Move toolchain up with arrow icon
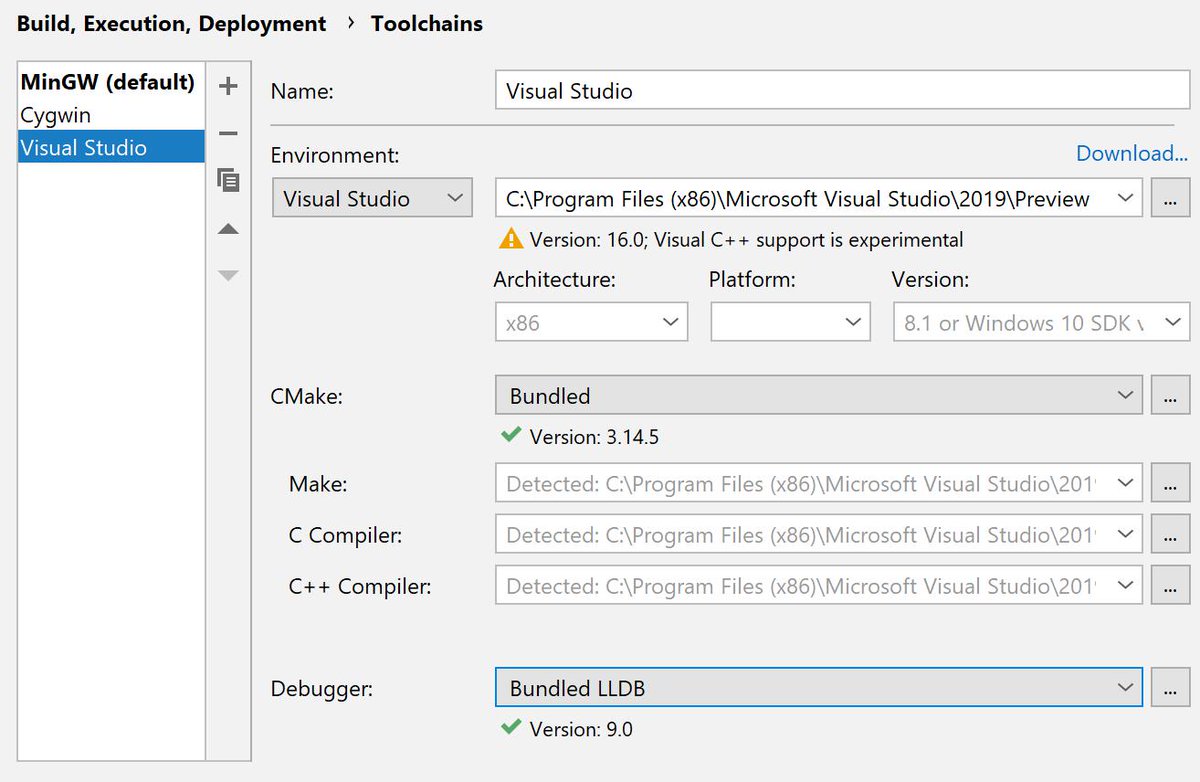The image size is (1200, 782). pyautogui.click(x=228, y=229)
